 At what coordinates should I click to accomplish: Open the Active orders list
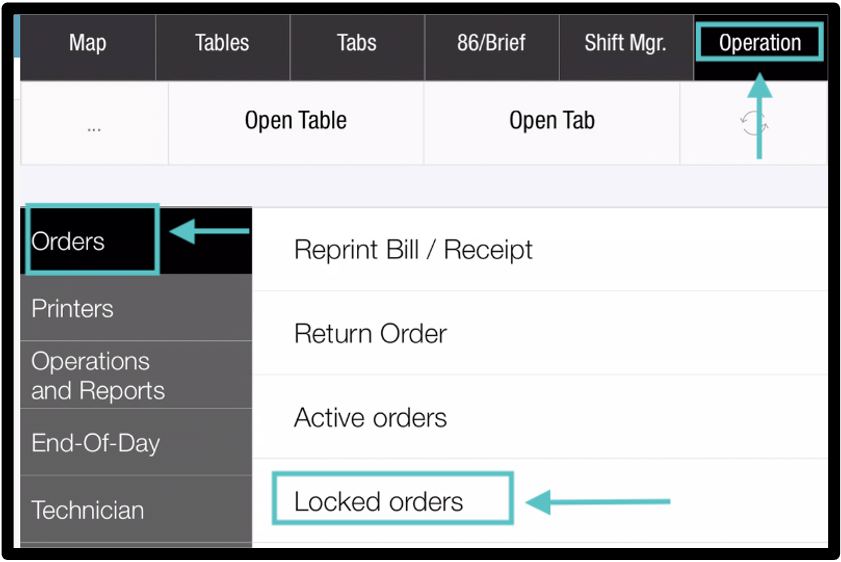click(x=370, y=417)
